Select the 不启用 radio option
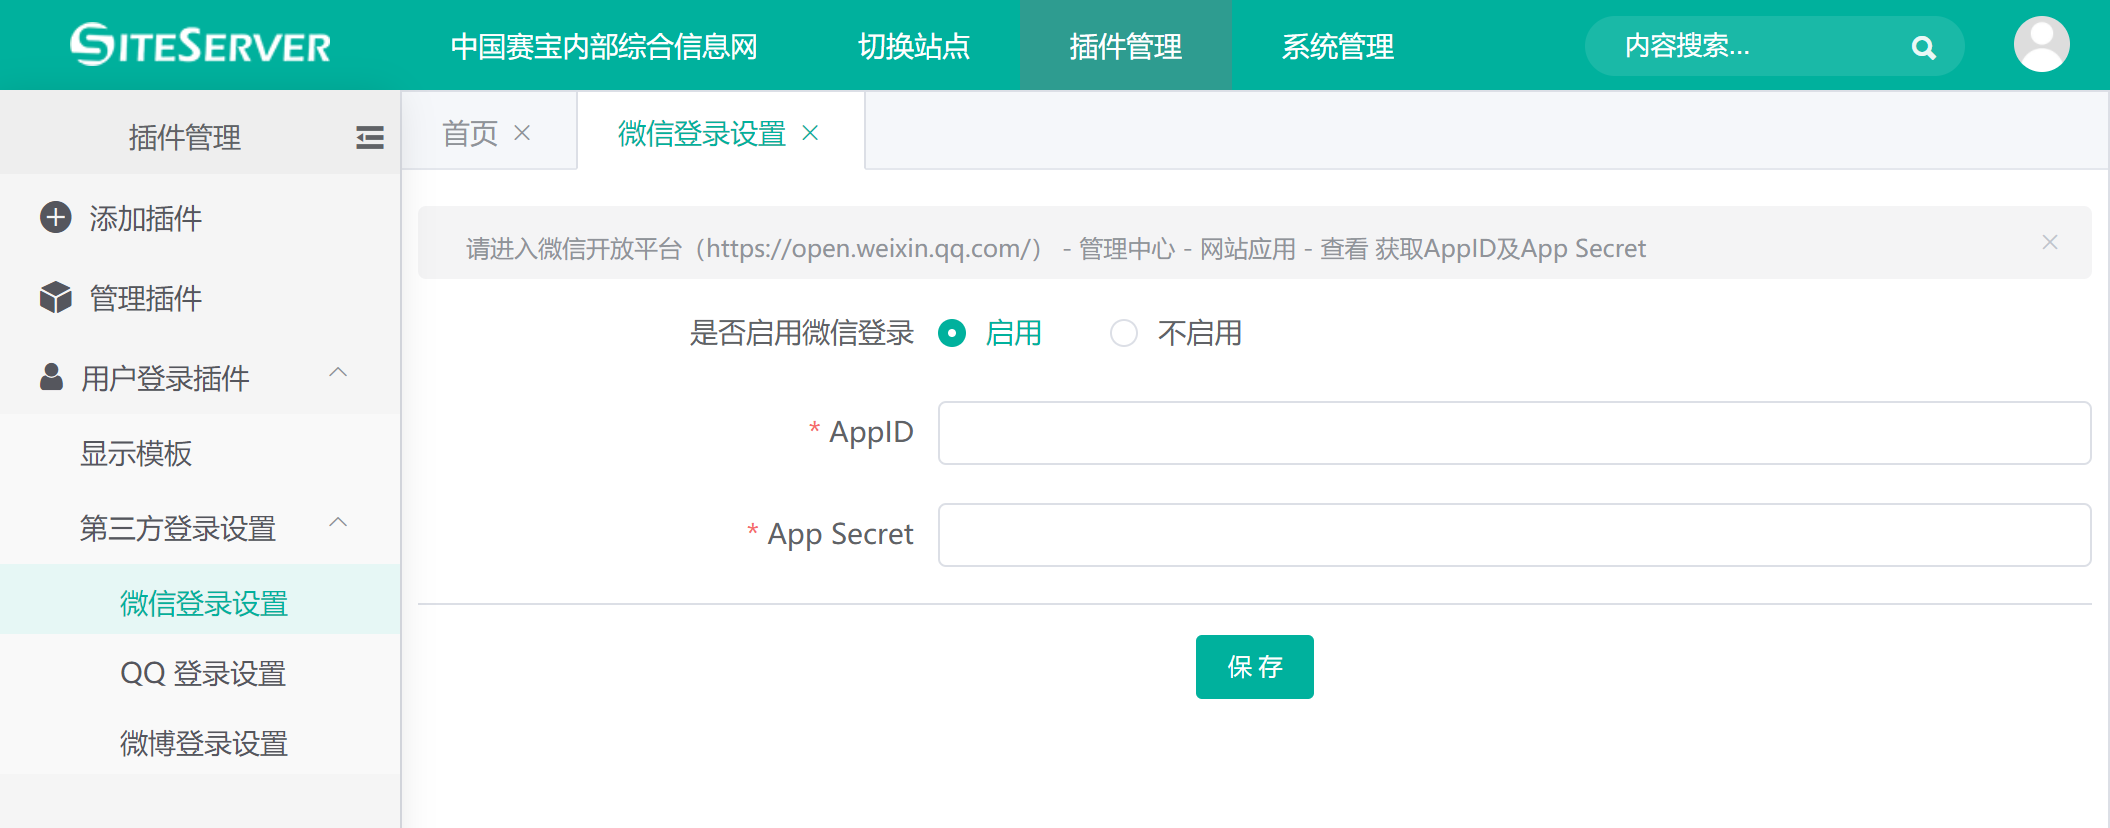The image size is (2110, 828). coord(1124,333)
